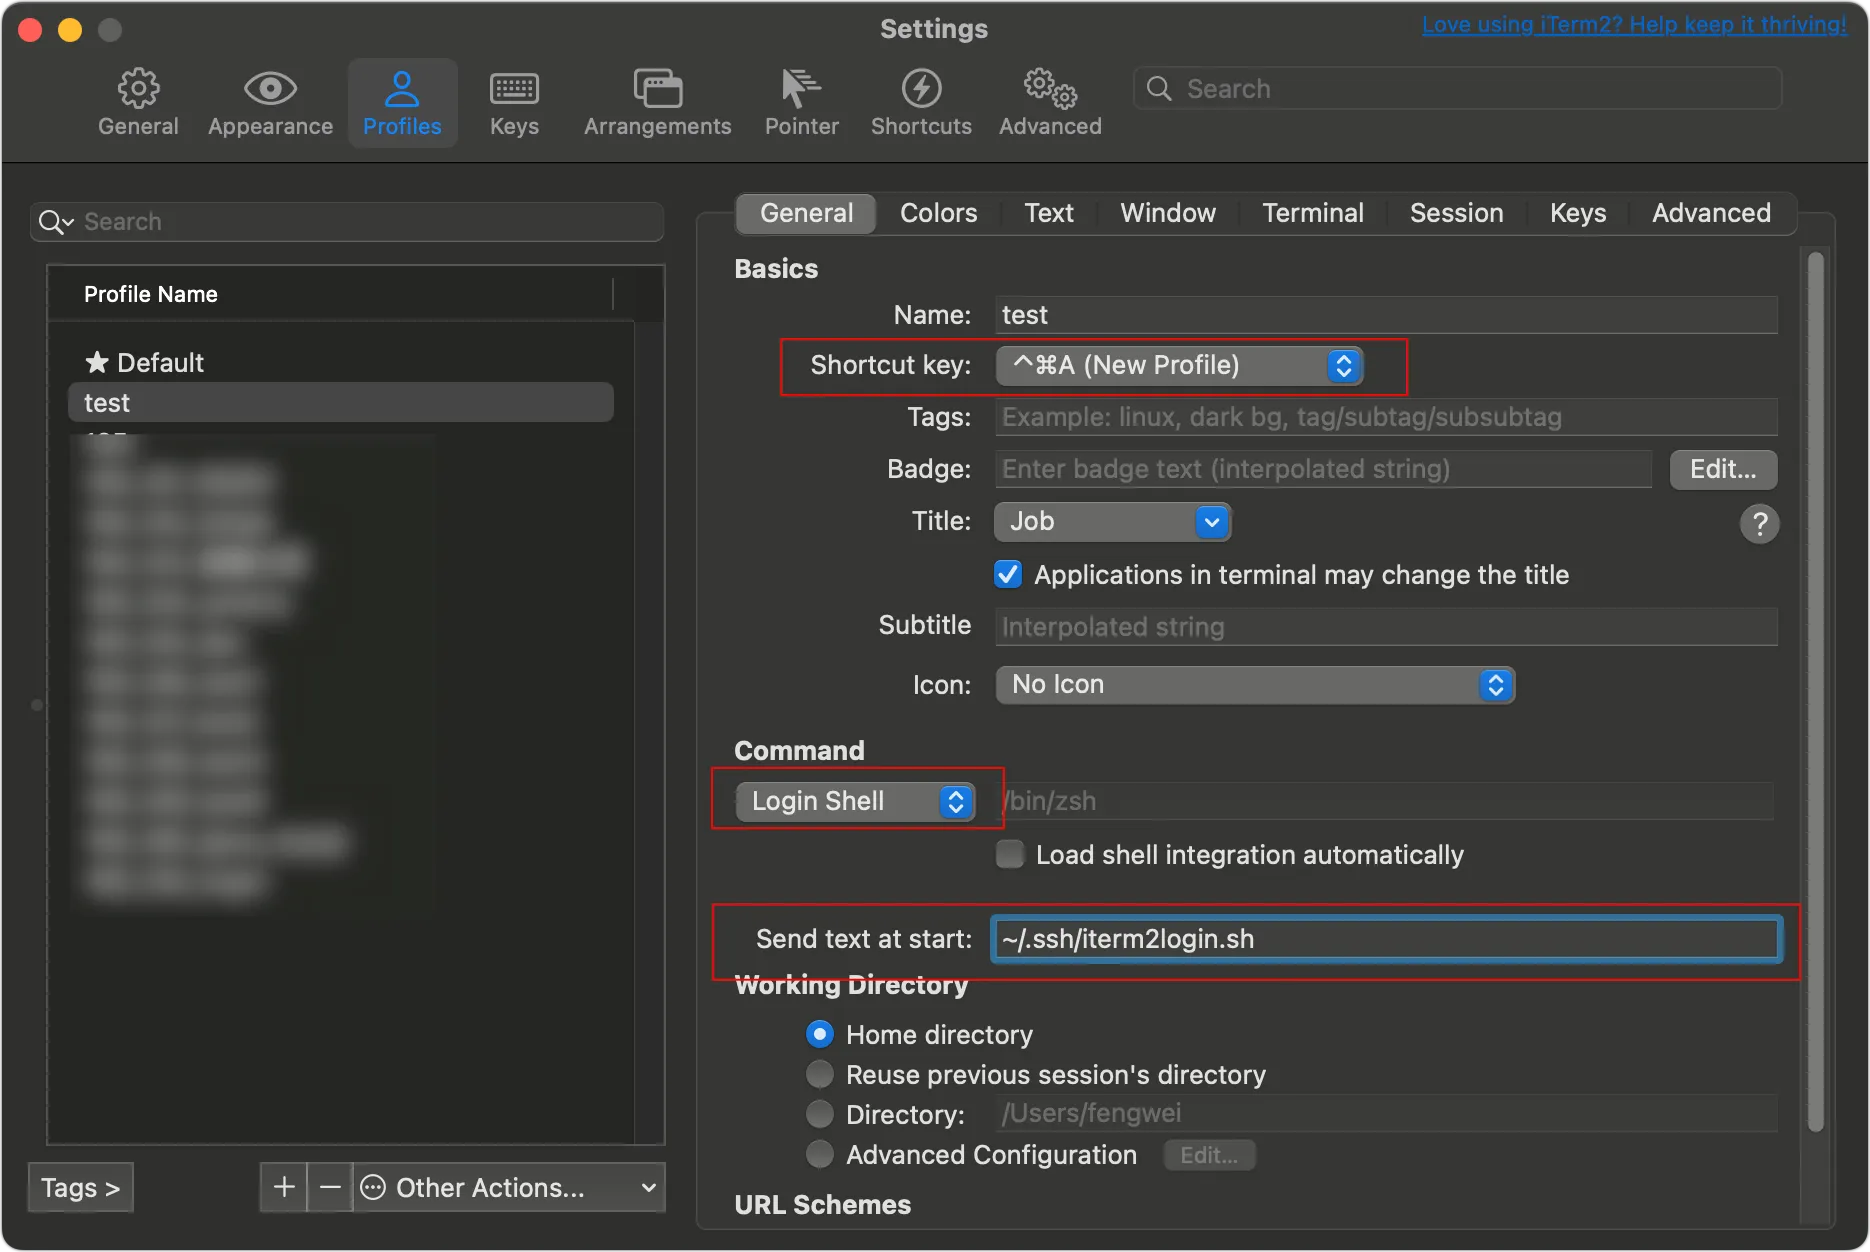Select the test profile row
This screenshot has width=1870, height=1252.
(x=341, y=402)
